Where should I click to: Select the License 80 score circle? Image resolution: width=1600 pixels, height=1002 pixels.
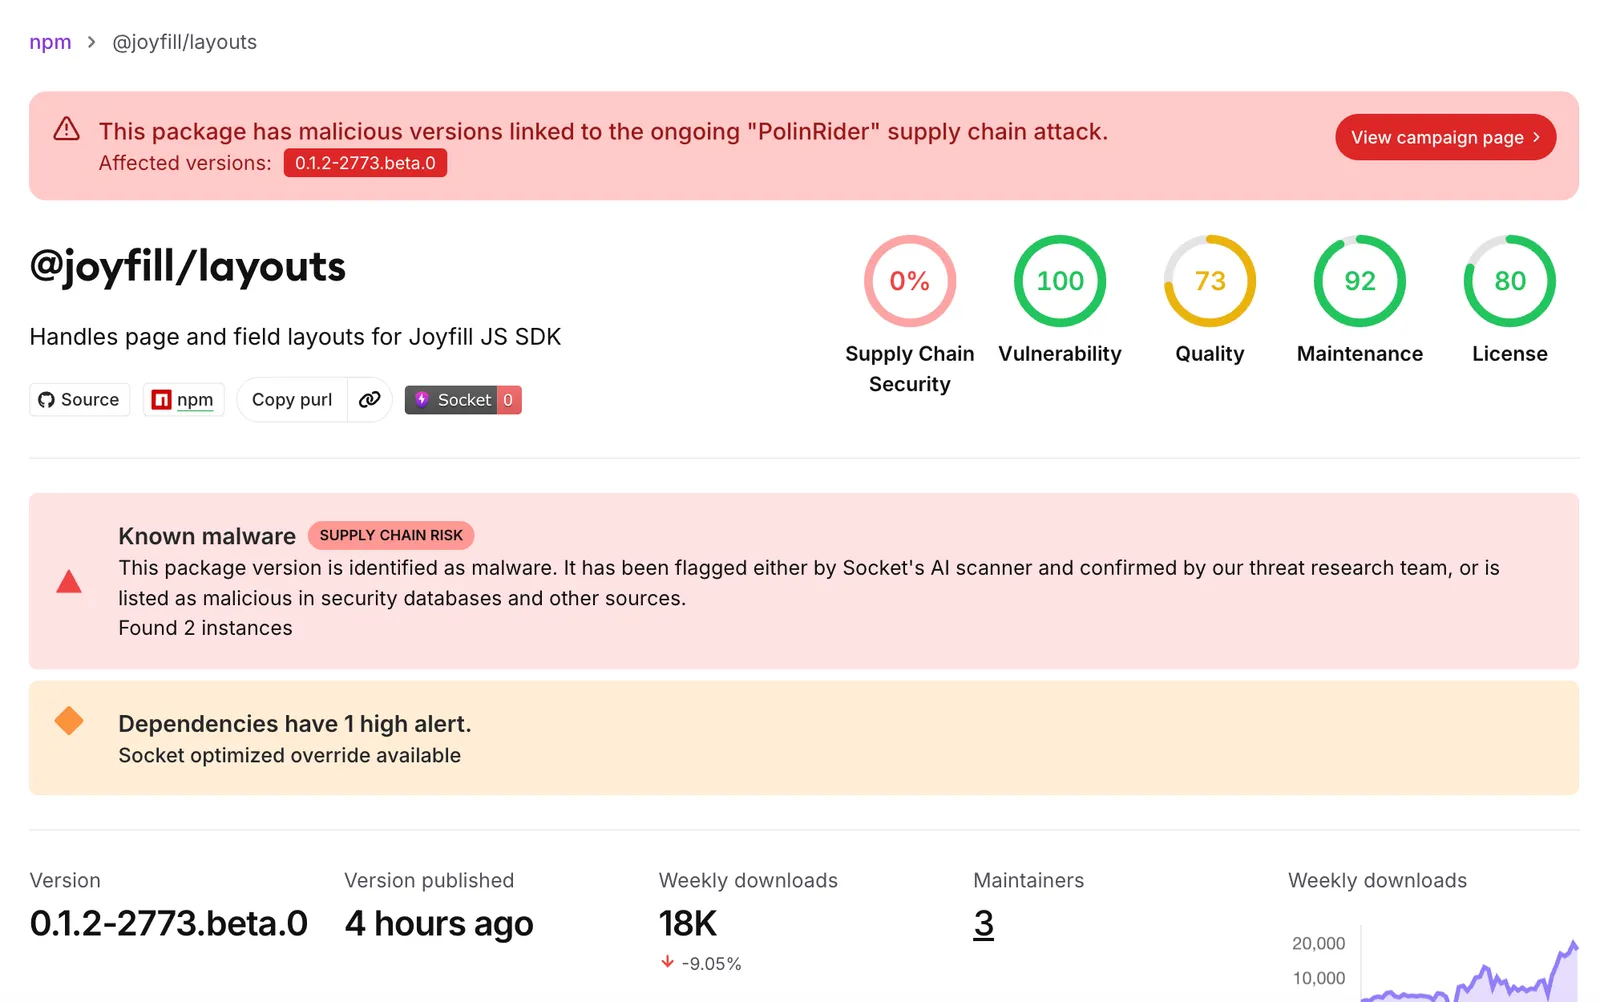coord(1510,281)
